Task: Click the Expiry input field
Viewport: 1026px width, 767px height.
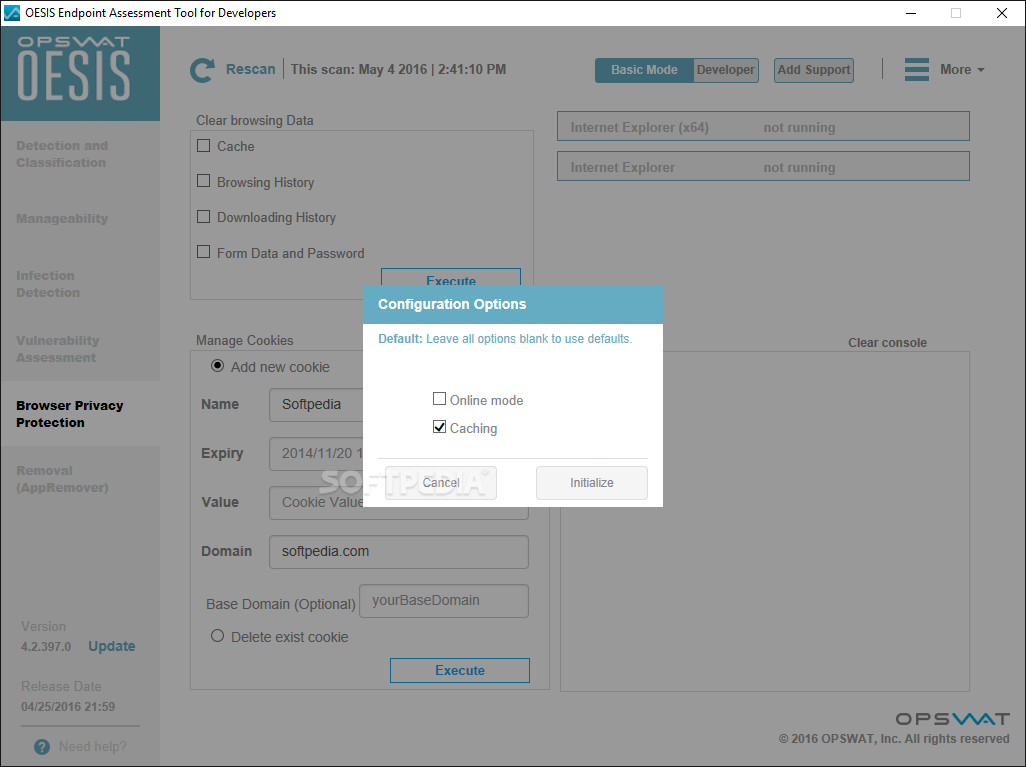Action: coord(316,454)
